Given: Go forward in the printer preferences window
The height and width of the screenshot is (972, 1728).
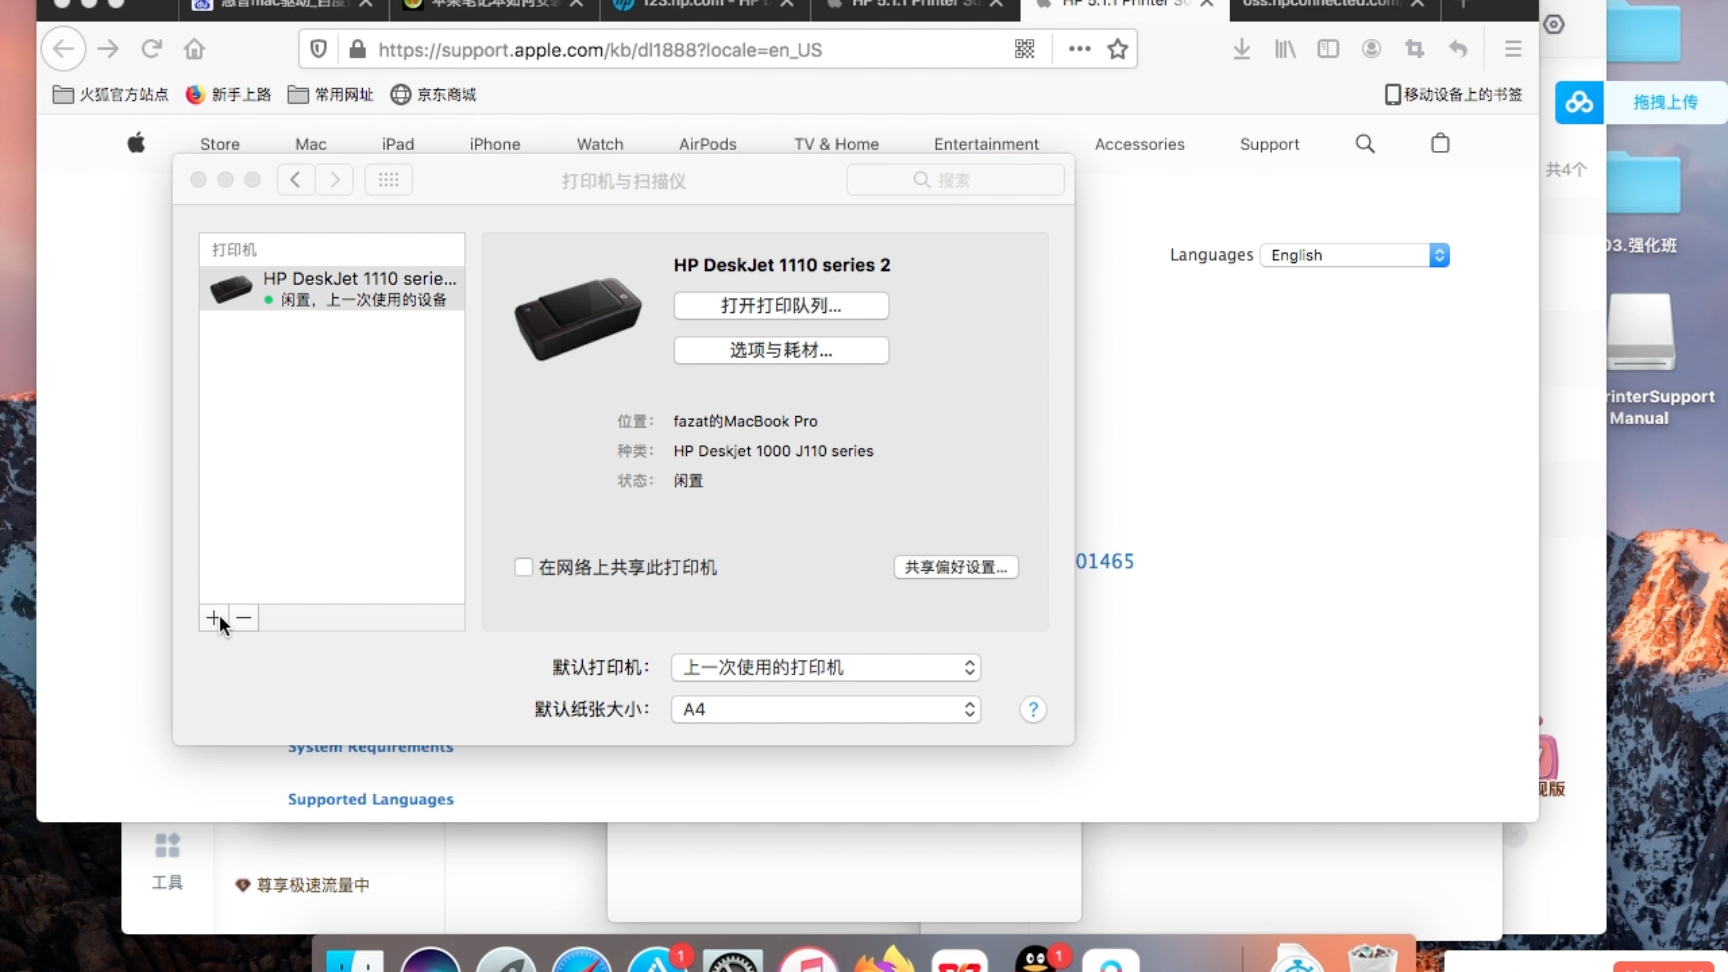Looking at the screenshot, I should 335,180.
